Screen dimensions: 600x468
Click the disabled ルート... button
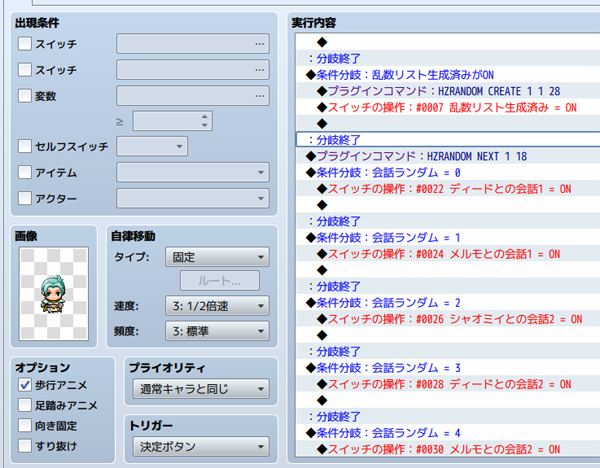point(220,281)
